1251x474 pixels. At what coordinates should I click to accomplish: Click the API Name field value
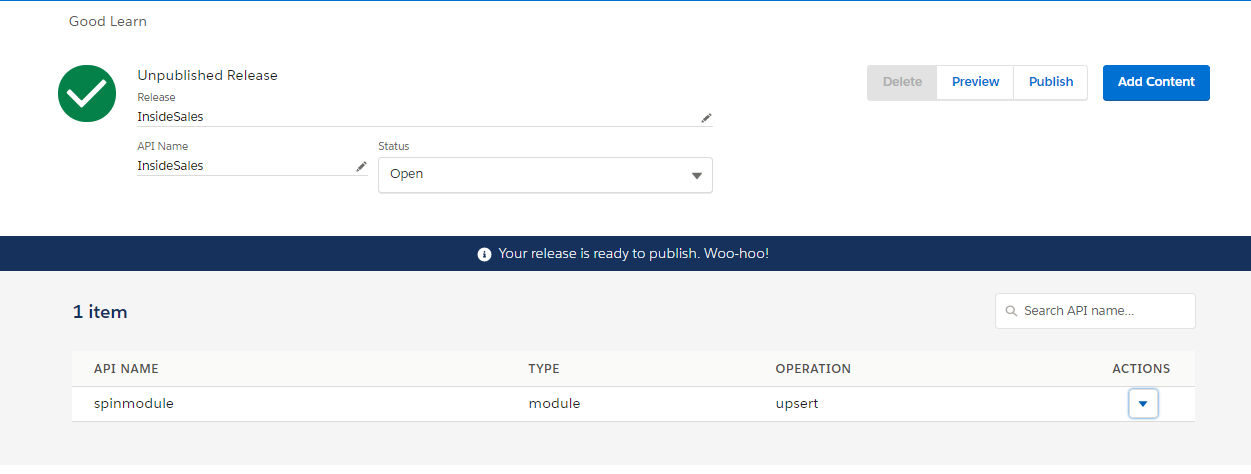[245, 166]
